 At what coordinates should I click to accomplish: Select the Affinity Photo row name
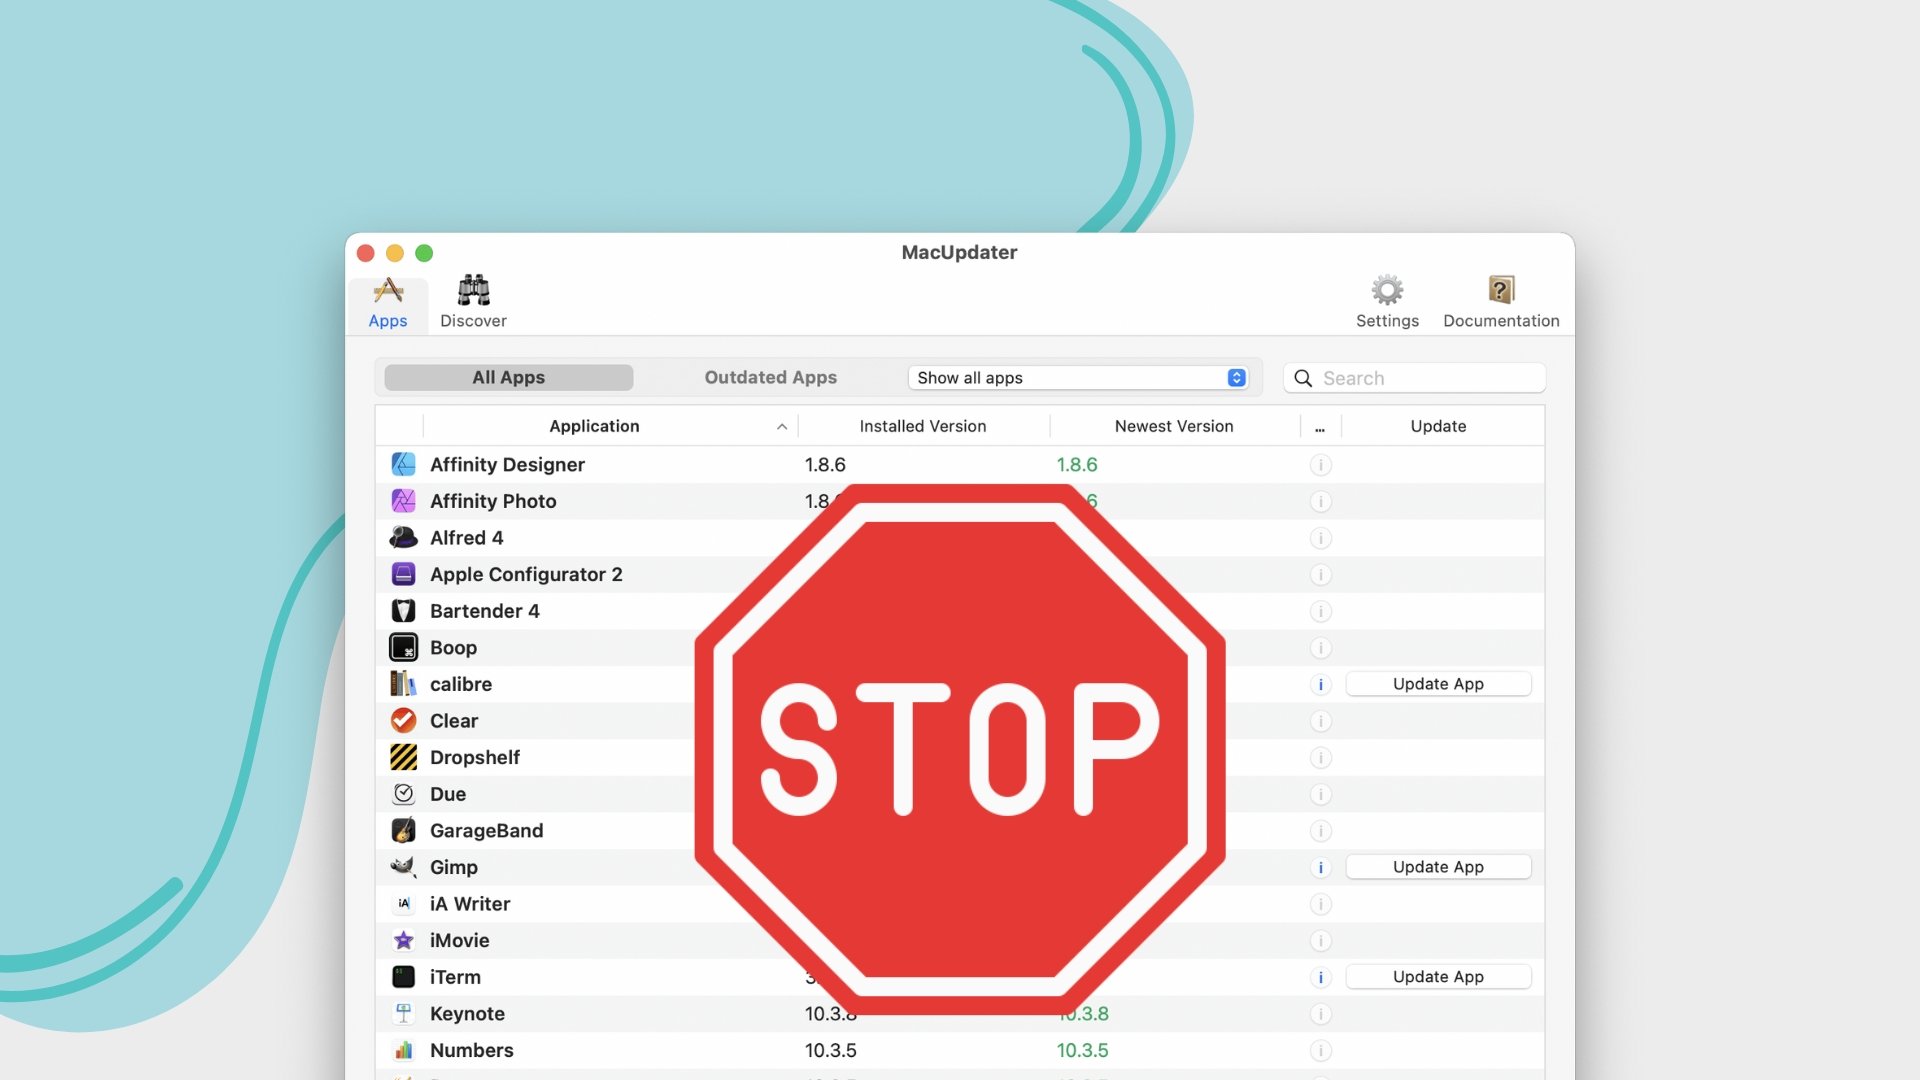[493, 501]
